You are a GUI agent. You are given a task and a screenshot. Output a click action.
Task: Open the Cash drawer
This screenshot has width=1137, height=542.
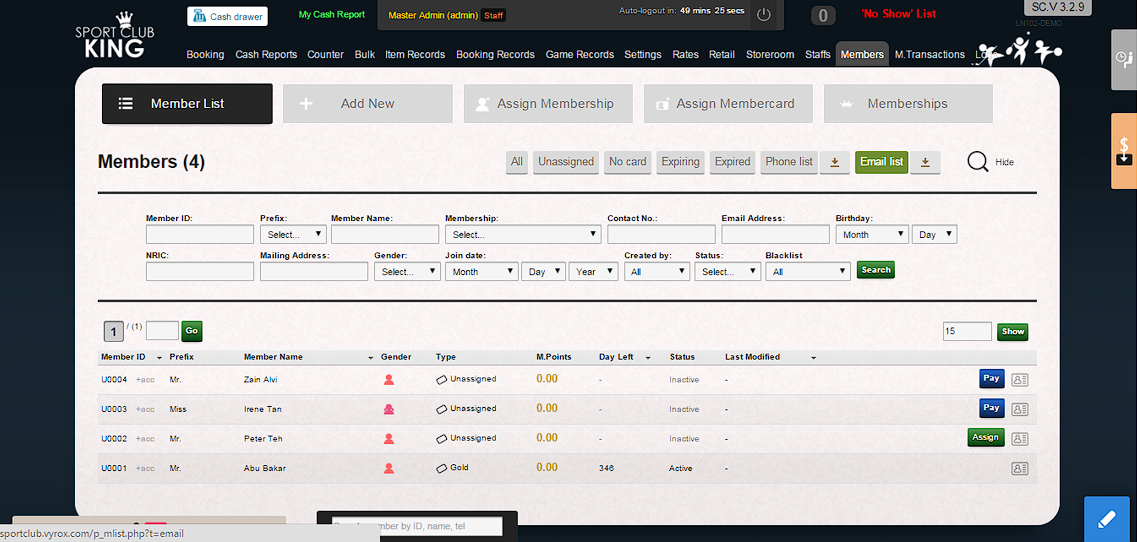[x=227, y=16]
